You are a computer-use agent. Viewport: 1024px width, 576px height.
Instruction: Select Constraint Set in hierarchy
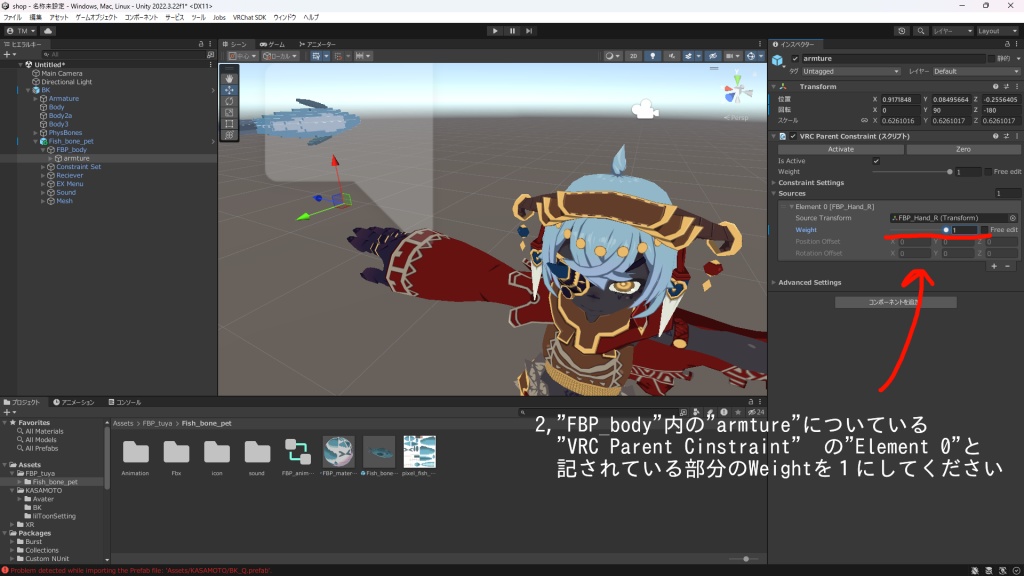[78, 167]
